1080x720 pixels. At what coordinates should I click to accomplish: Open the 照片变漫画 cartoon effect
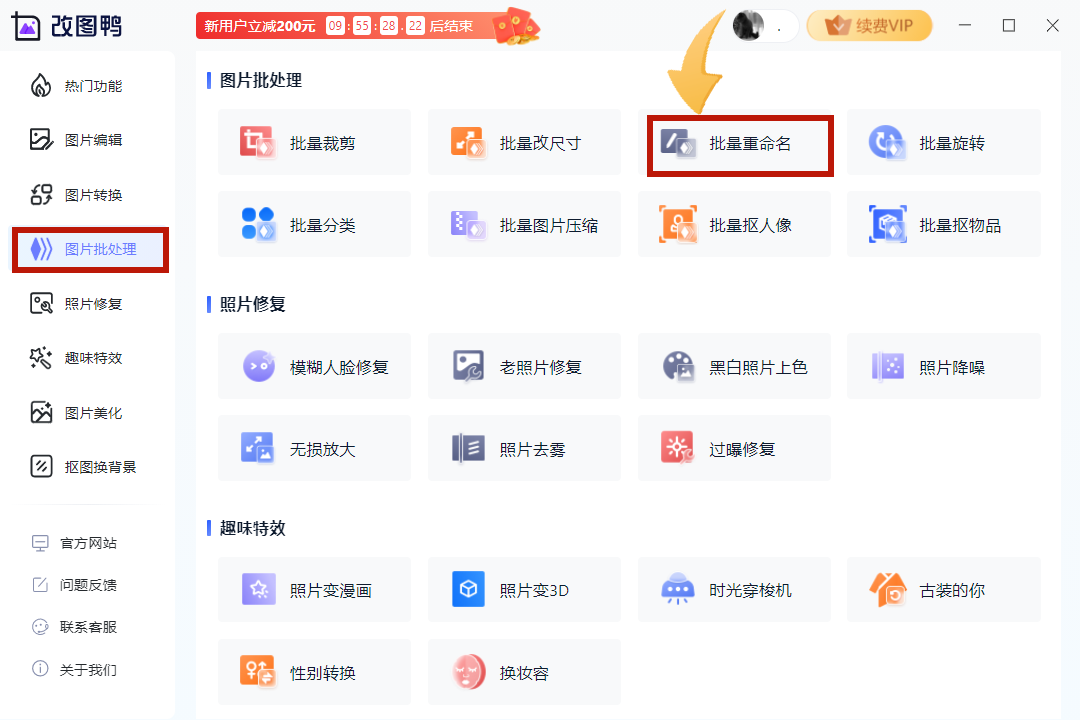314,590
